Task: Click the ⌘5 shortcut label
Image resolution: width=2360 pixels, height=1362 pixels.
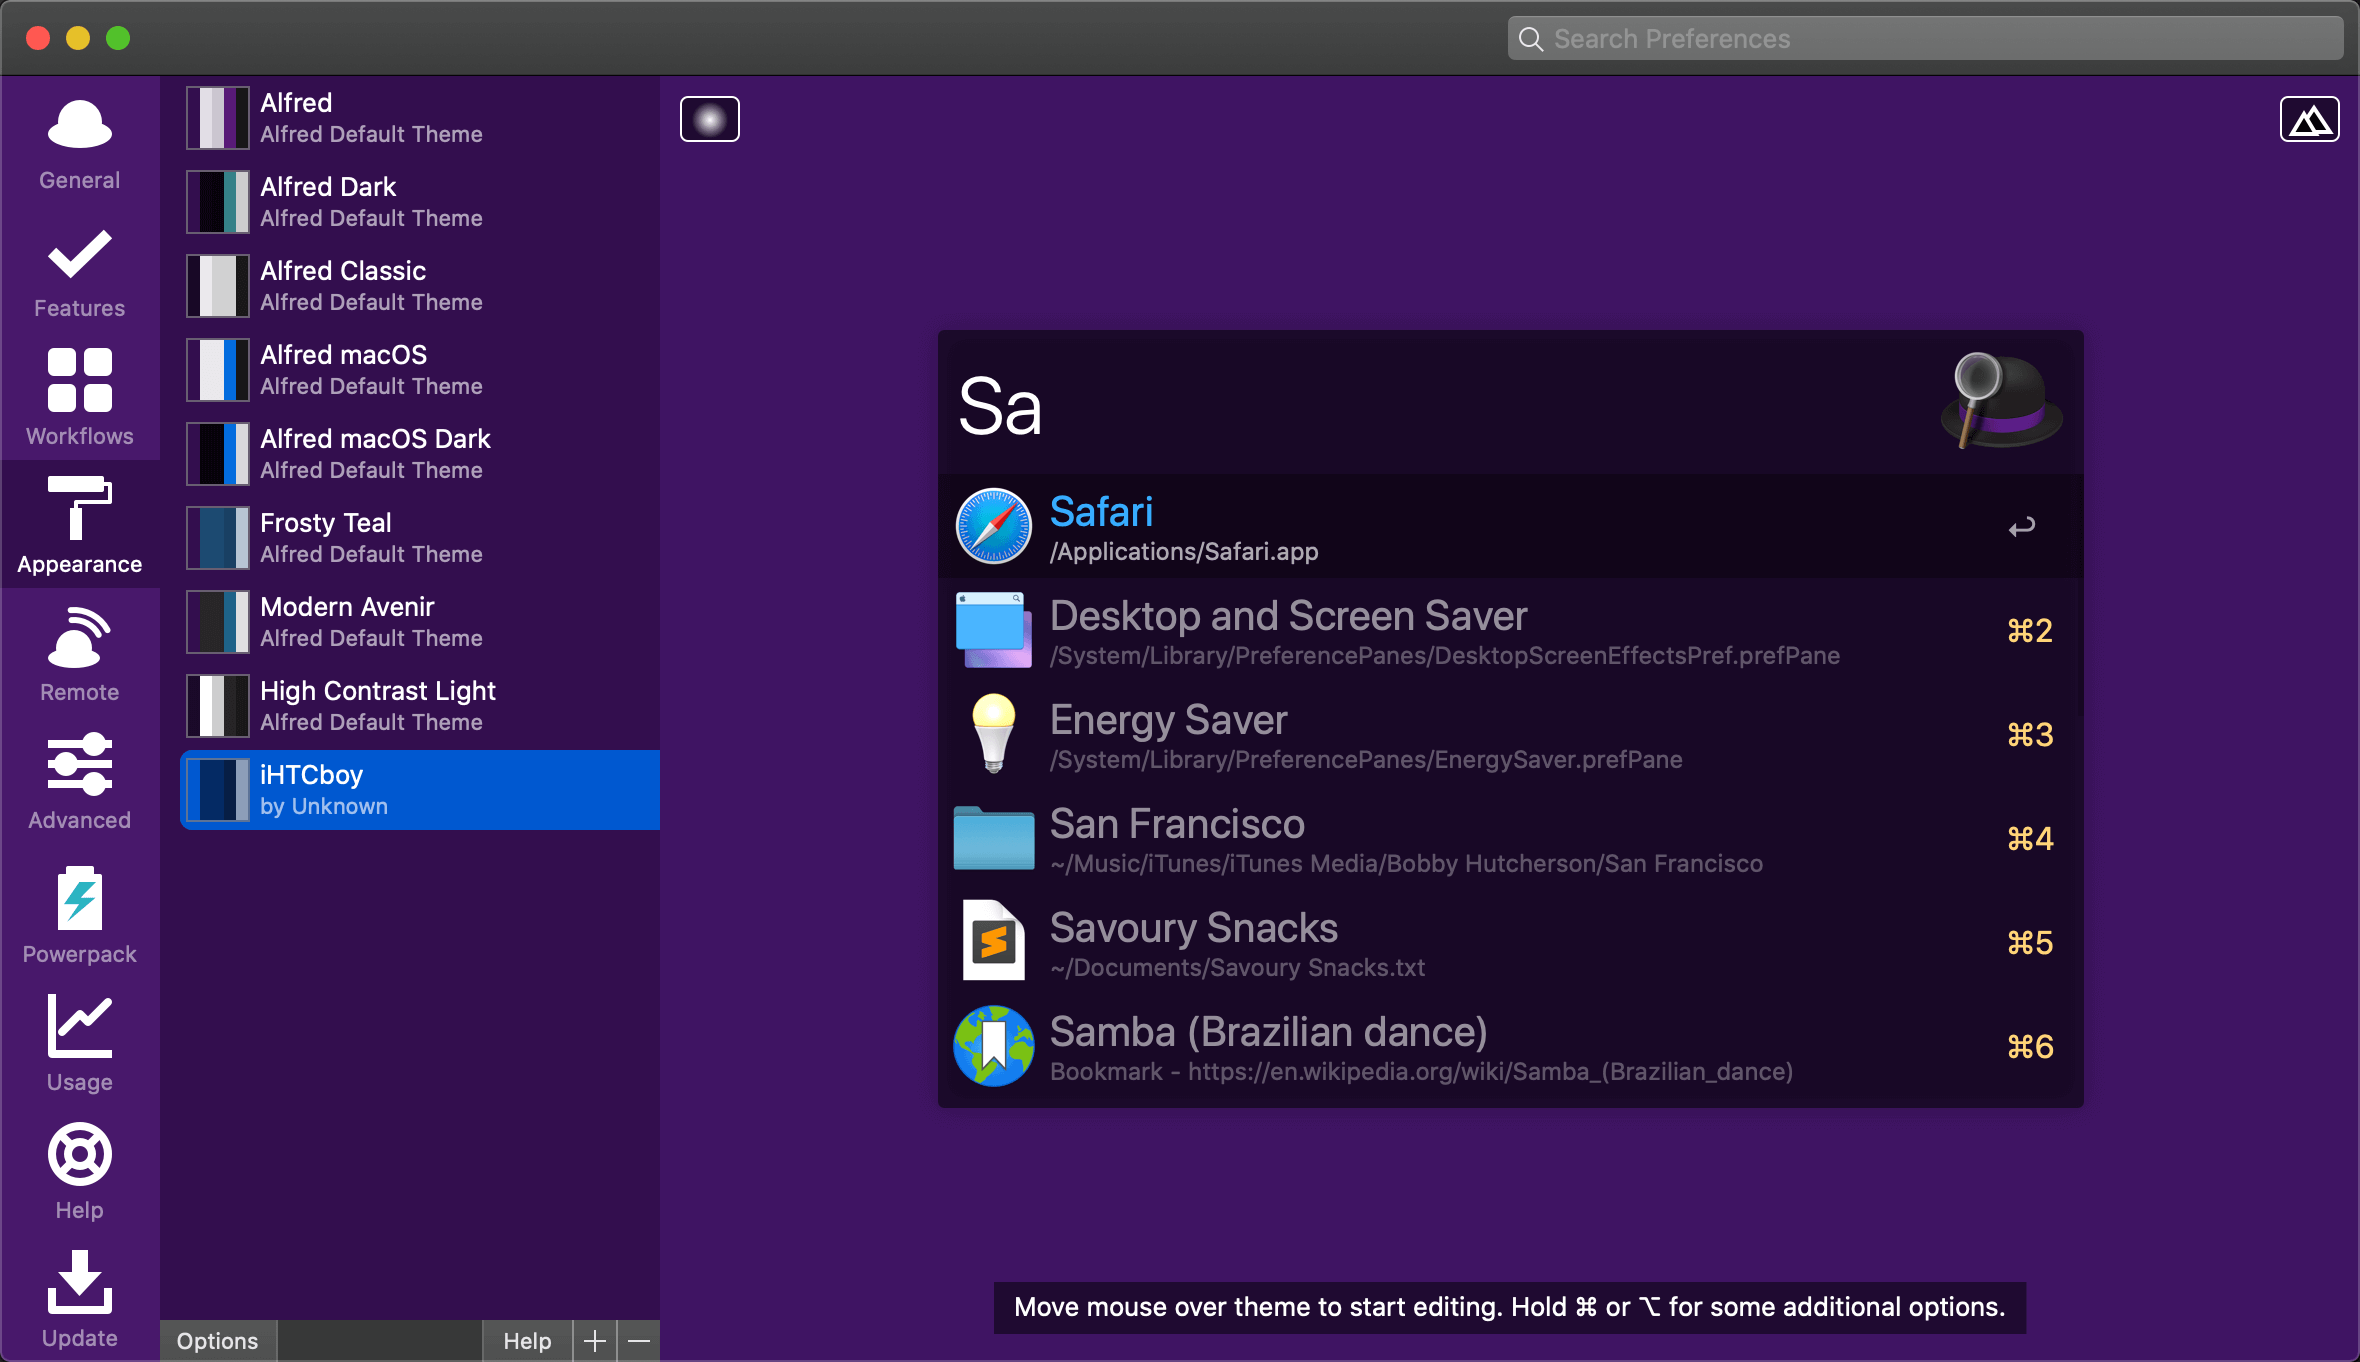Action: 2030,943
